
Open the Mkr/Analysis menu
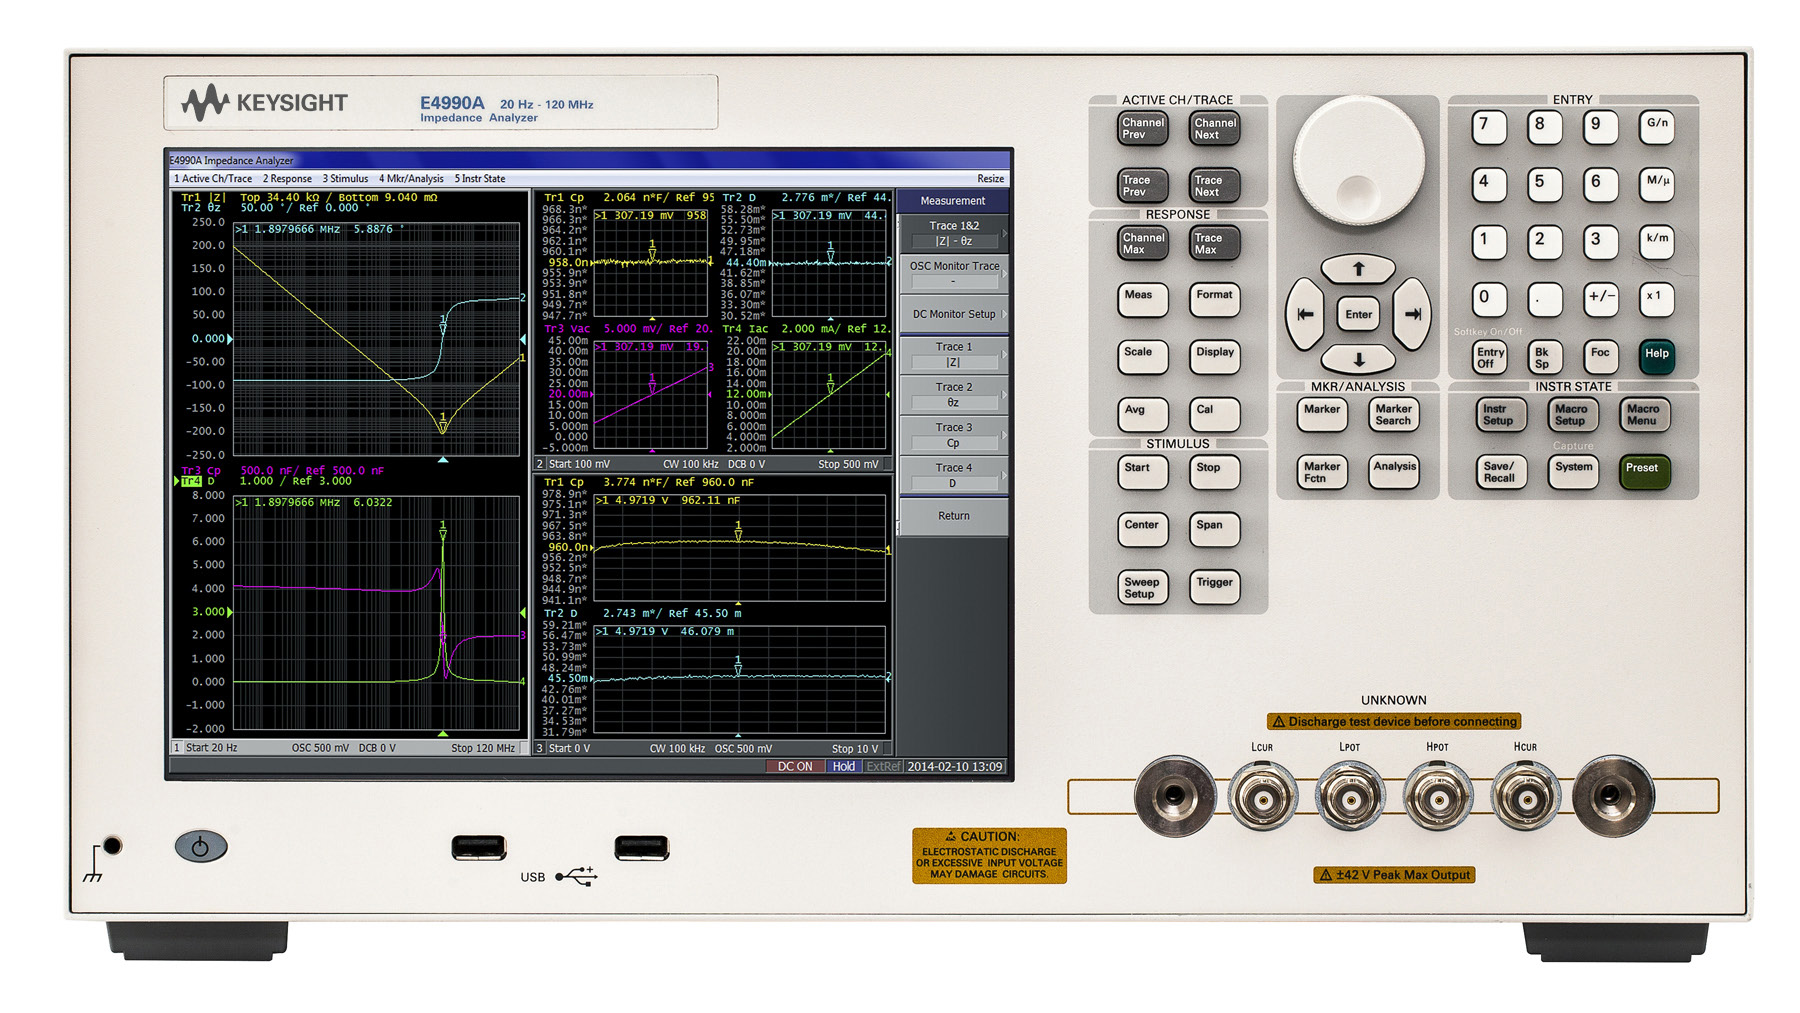pos(411,179)
